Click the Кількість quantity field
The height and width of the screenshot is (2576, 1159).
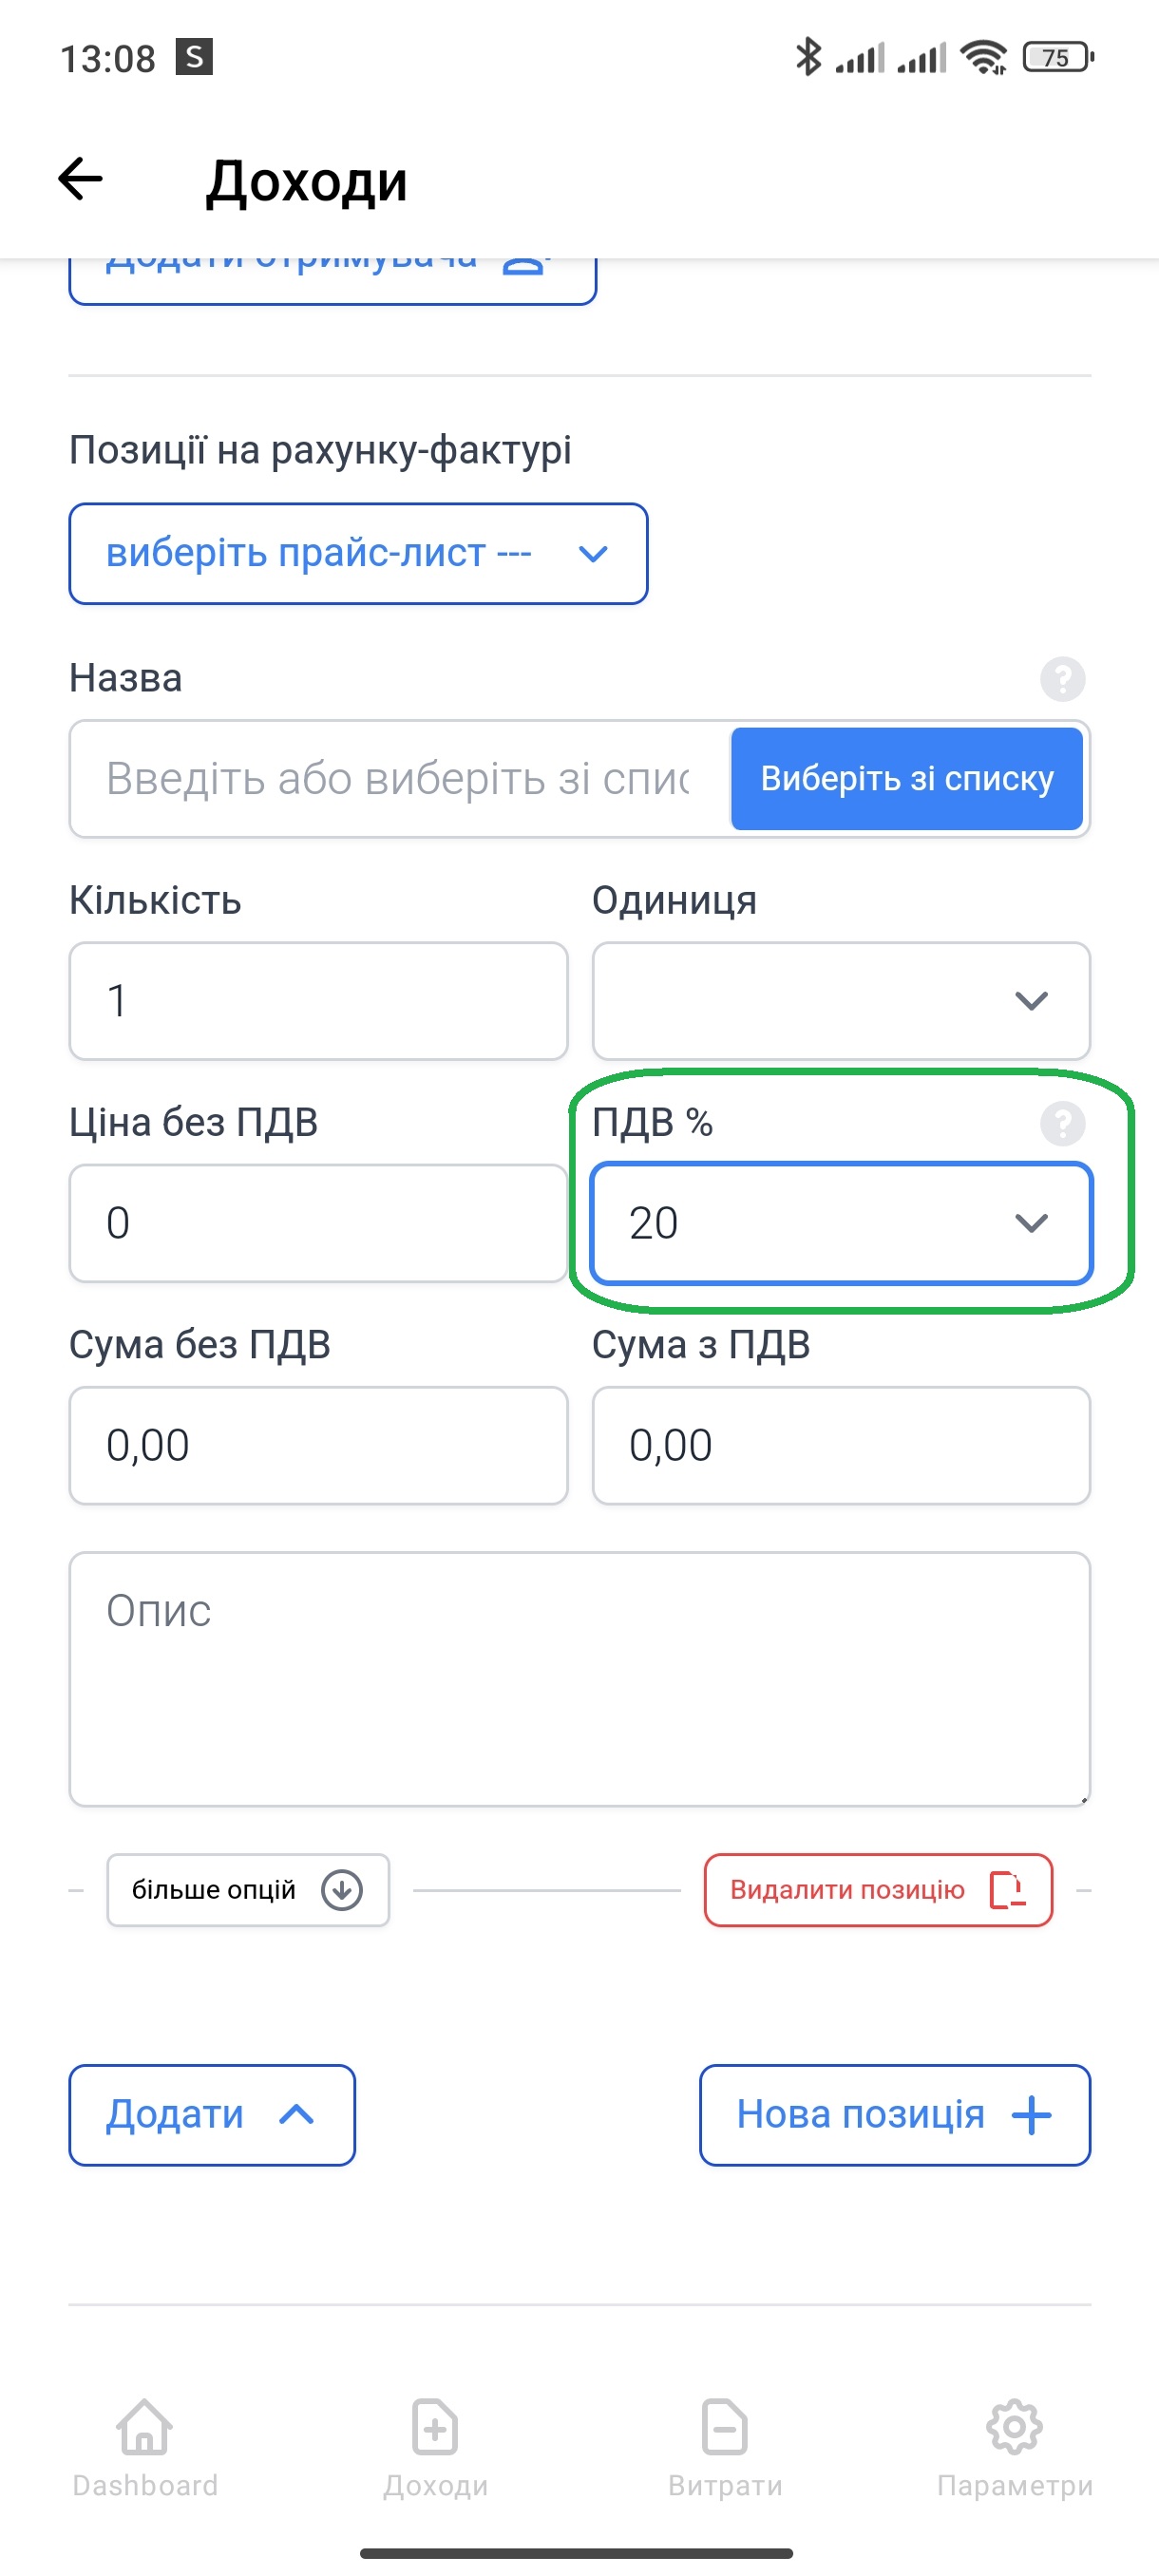click(x=318, y=1001)
